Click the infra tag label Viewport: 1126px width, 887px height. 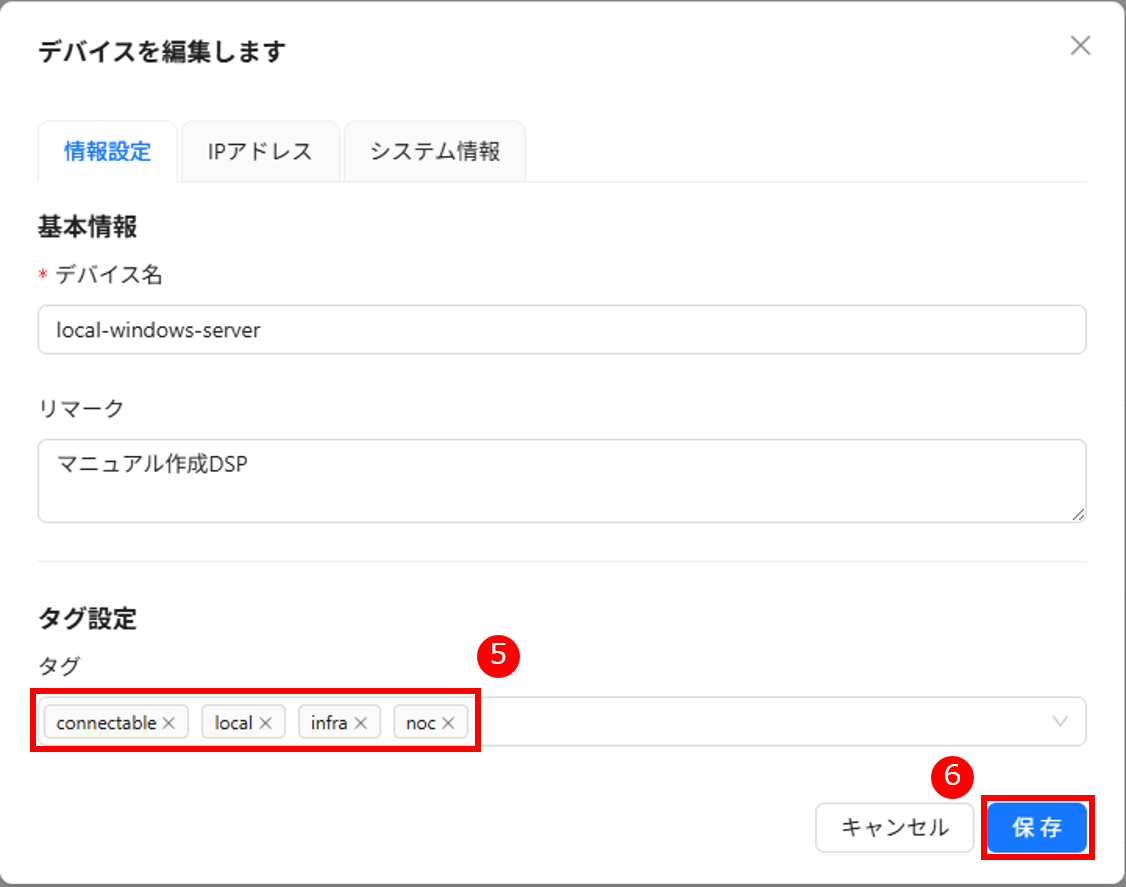pos(329,723)
